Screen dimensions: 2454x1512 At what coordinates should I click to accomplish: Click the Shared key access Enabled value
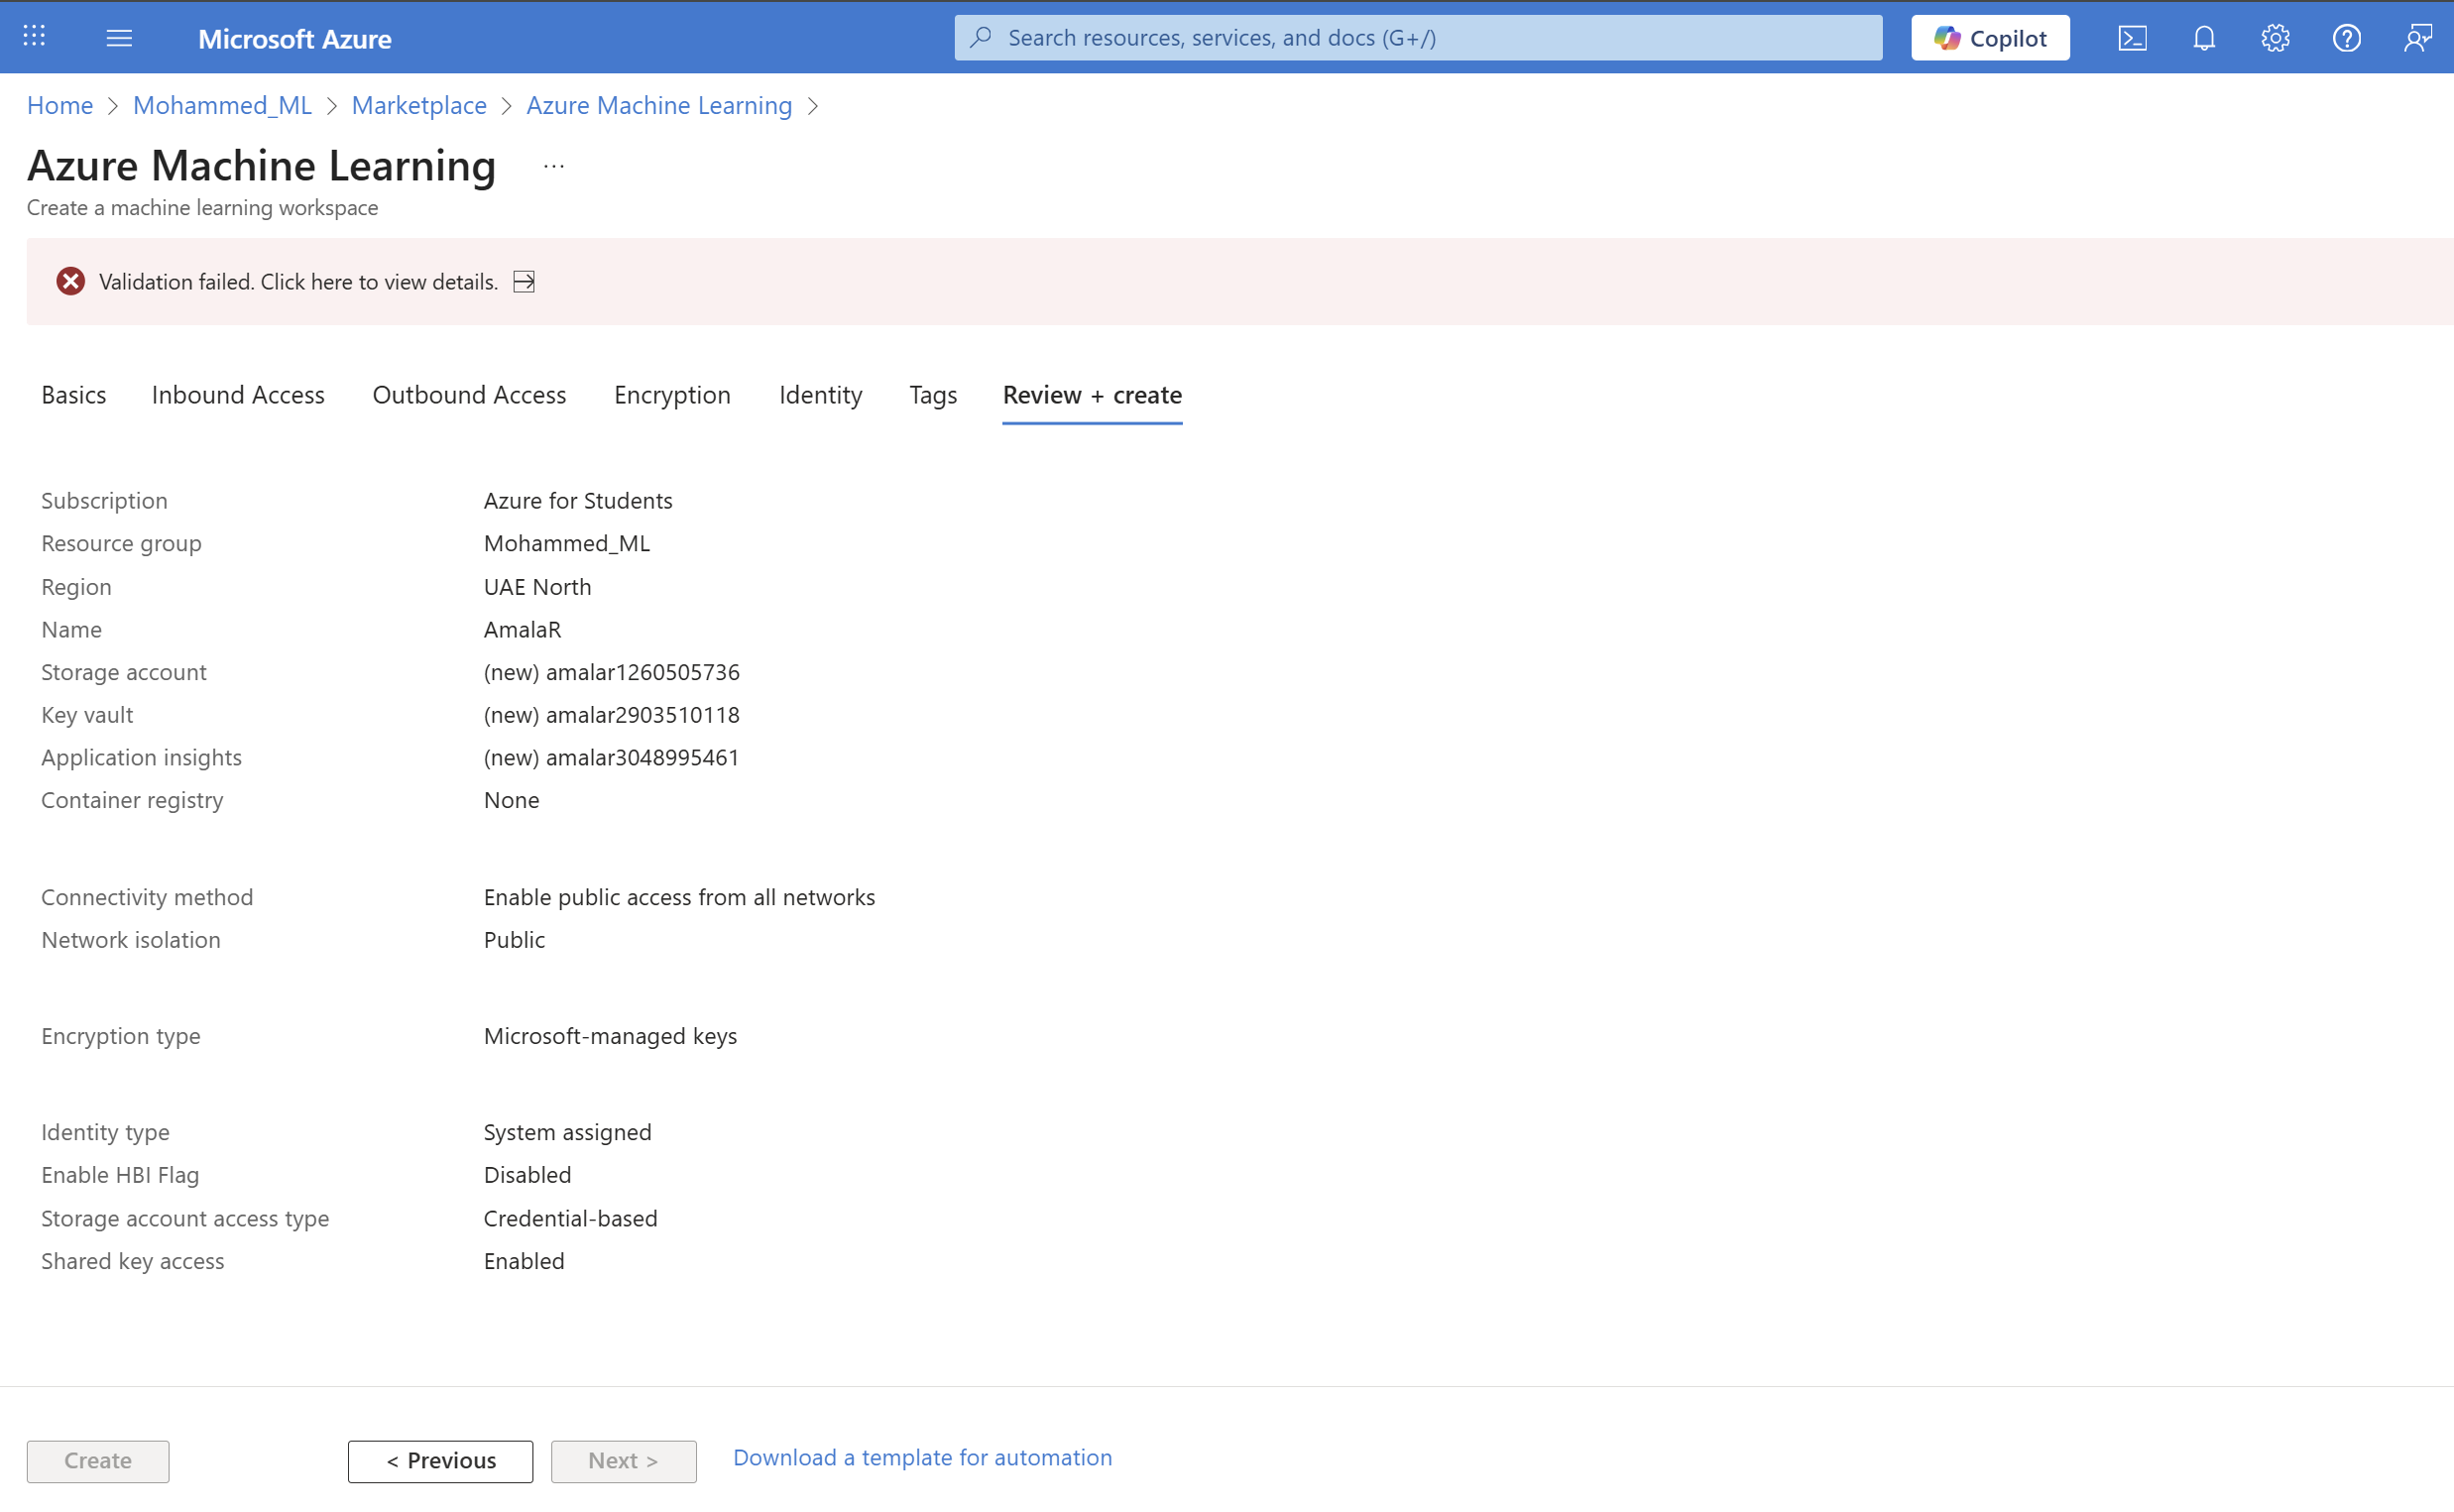[x=524, y=1261]
